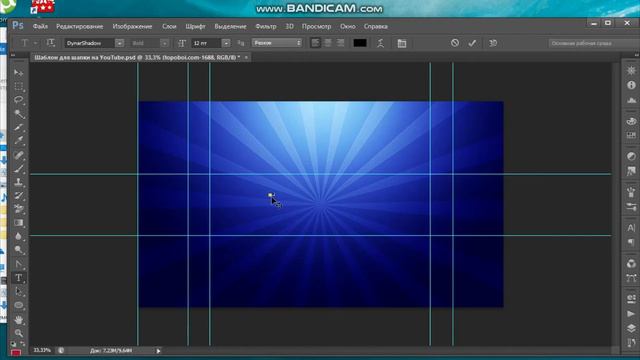Open the Слои menu
The height and width of the screenshot is (360, 640).
[x=169, y=26]
